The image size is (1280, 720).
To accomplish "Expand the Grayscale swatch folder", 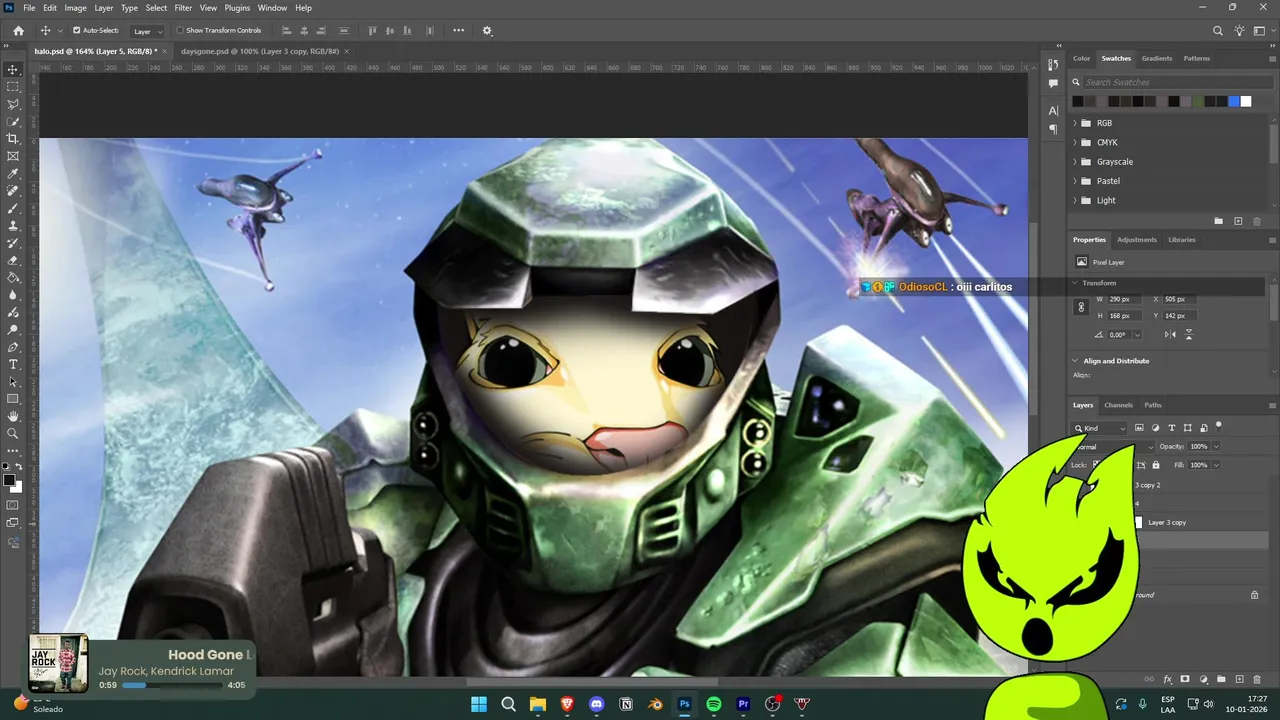I will pyautogui.click(x=1075, y=162).
